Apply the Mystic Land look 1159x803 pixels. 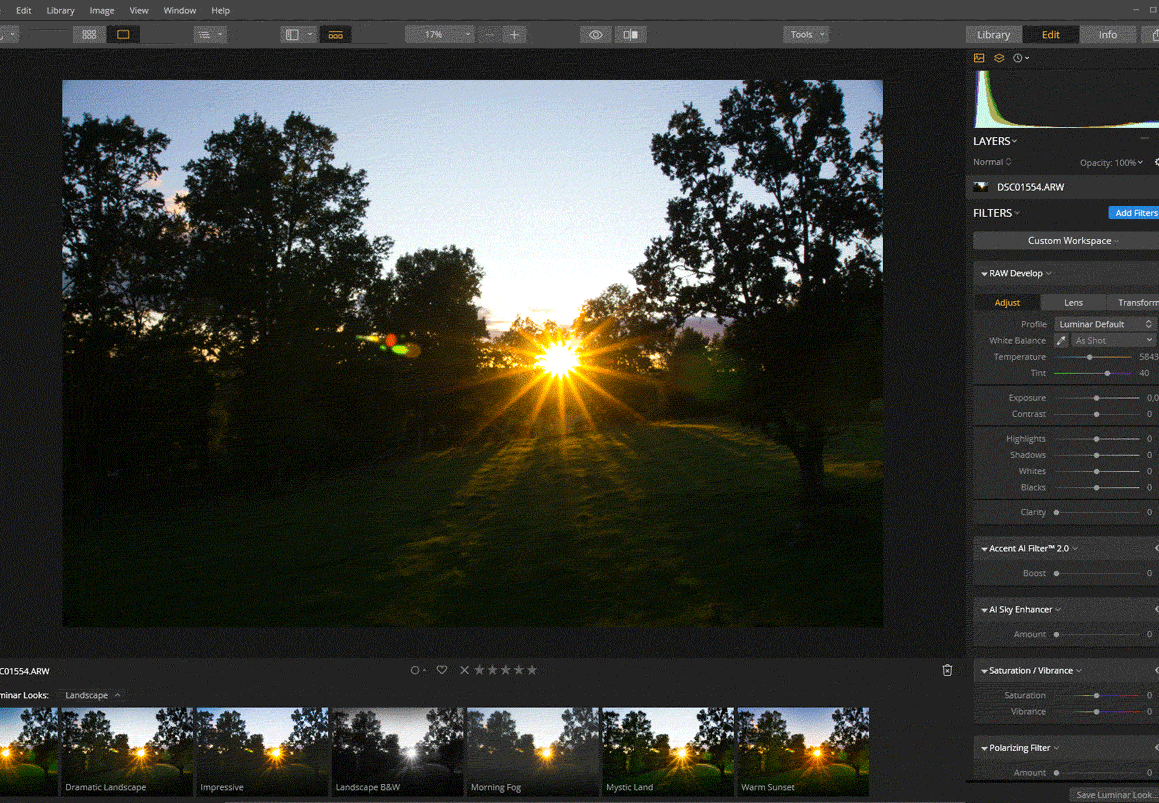pos(667,751)
